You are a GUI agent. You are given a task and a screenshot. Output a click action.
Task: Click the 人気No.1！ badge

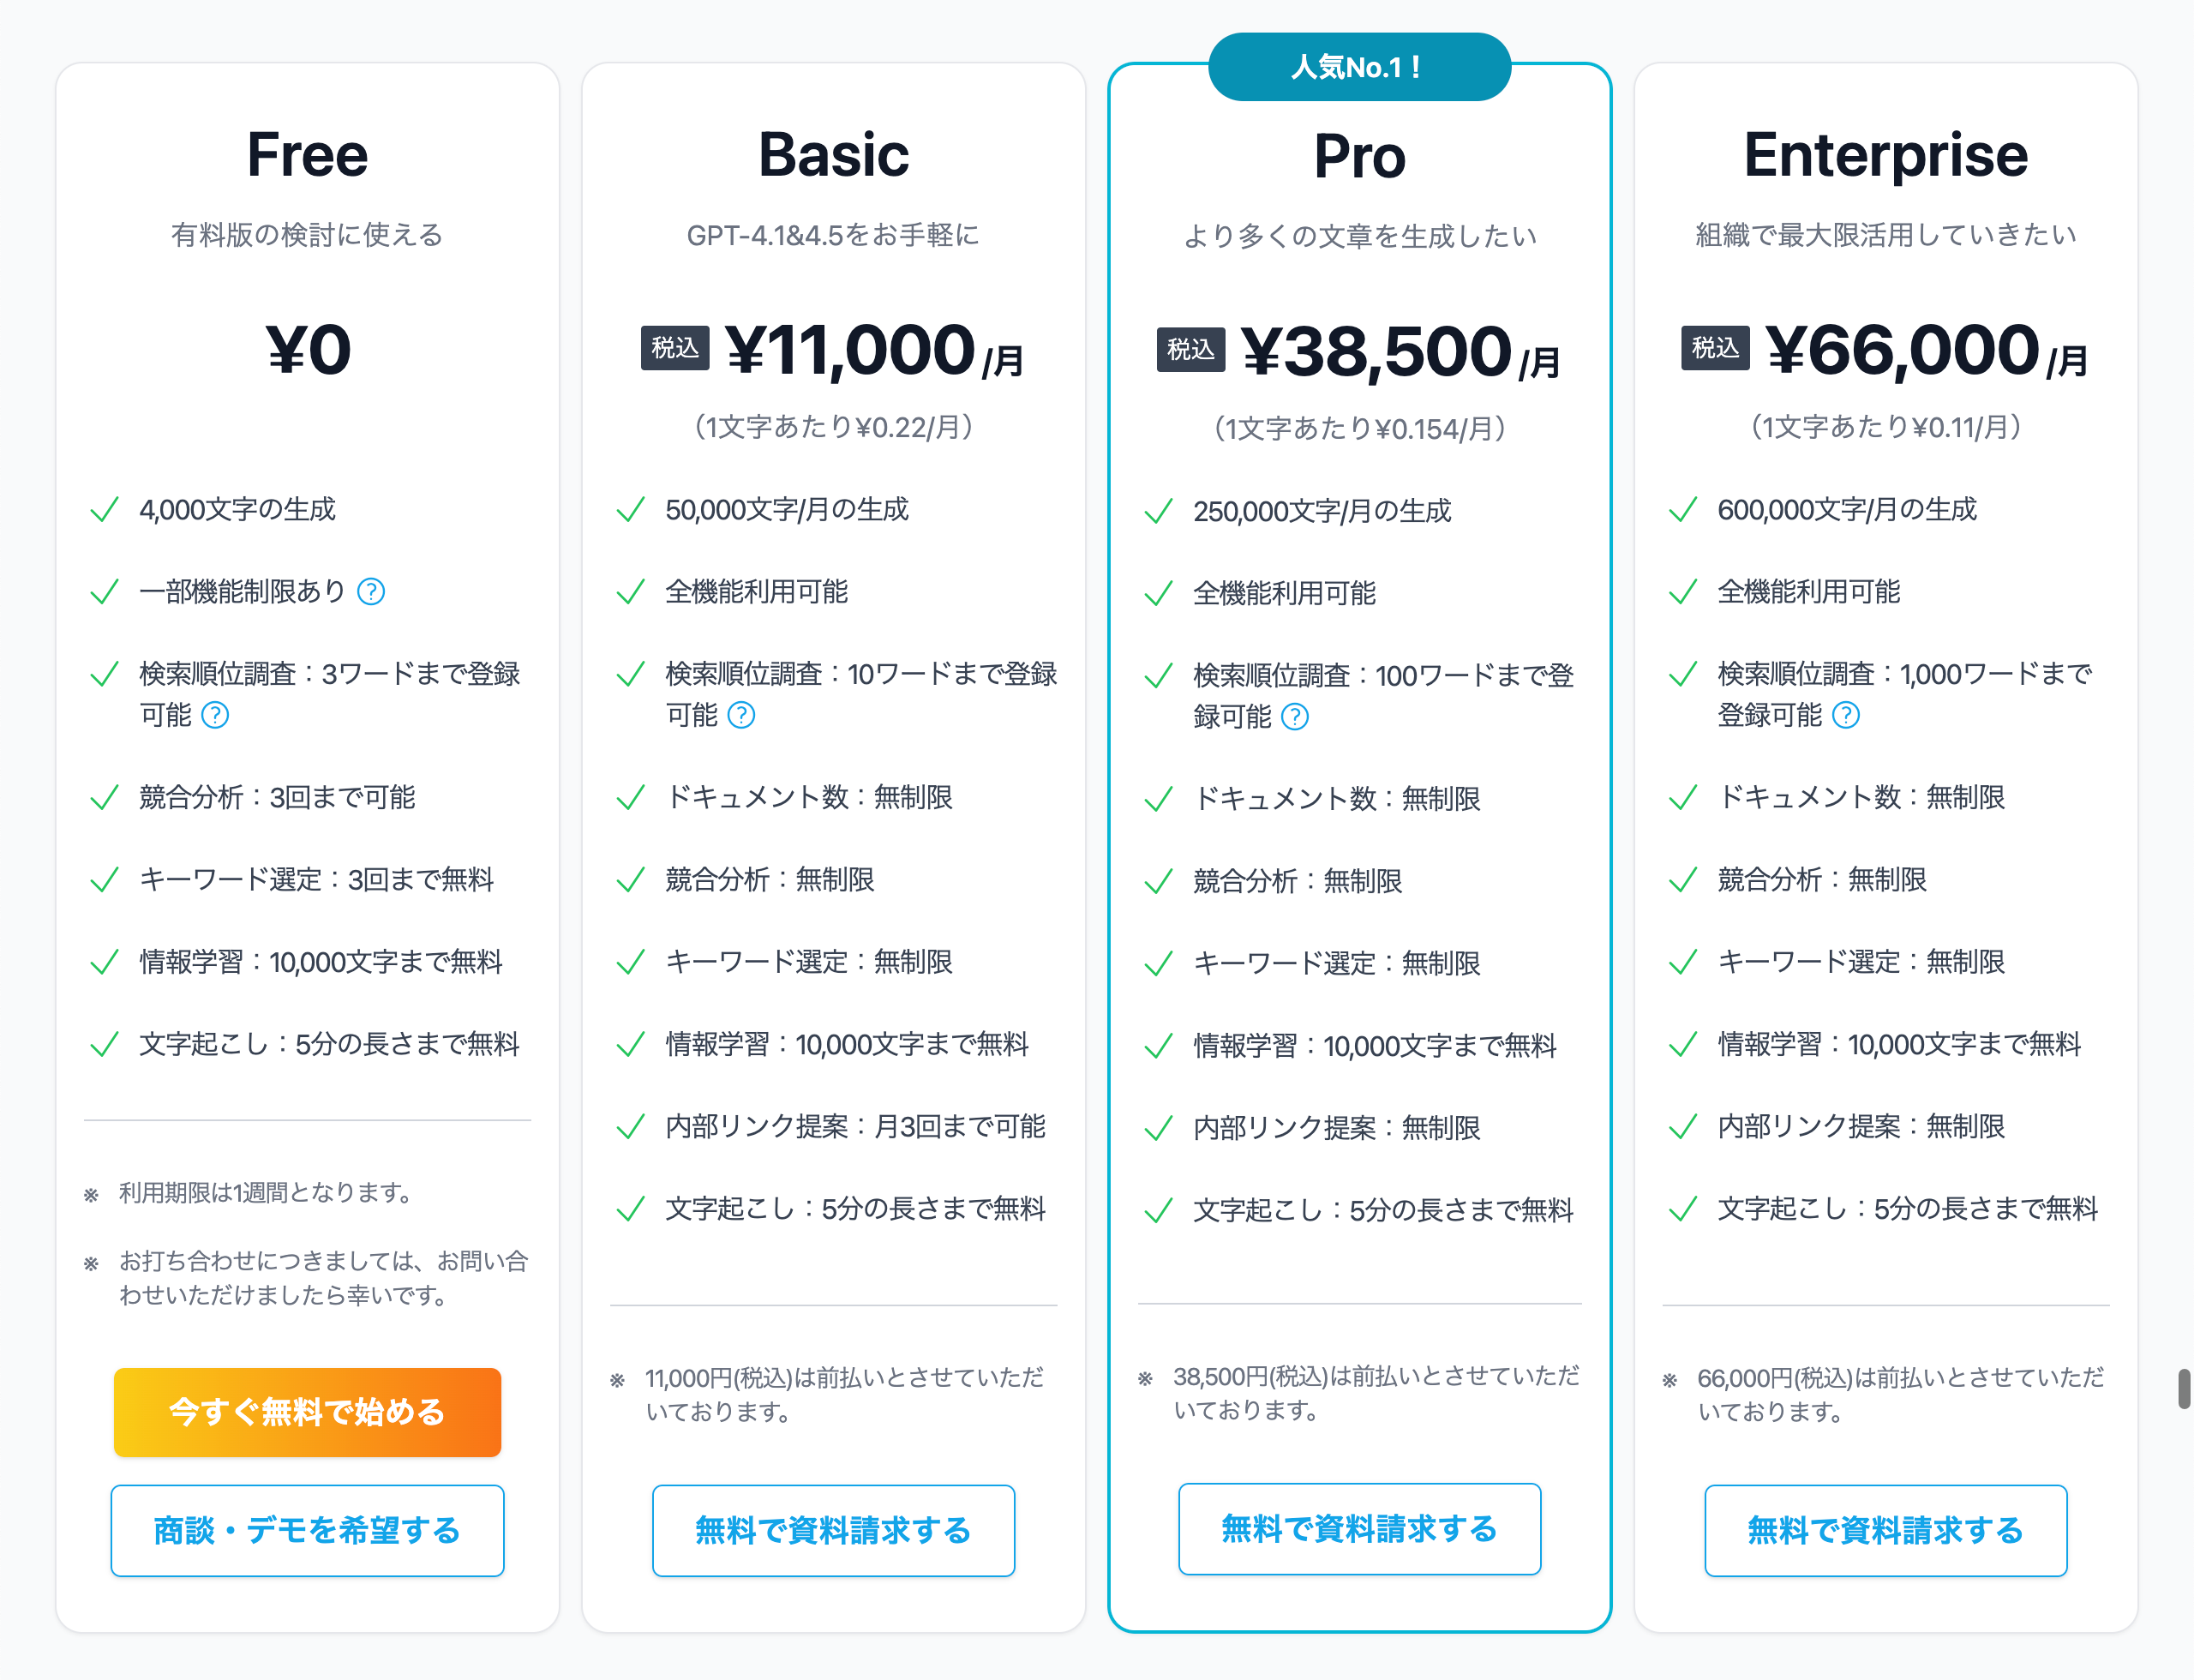coord(1359,67)
